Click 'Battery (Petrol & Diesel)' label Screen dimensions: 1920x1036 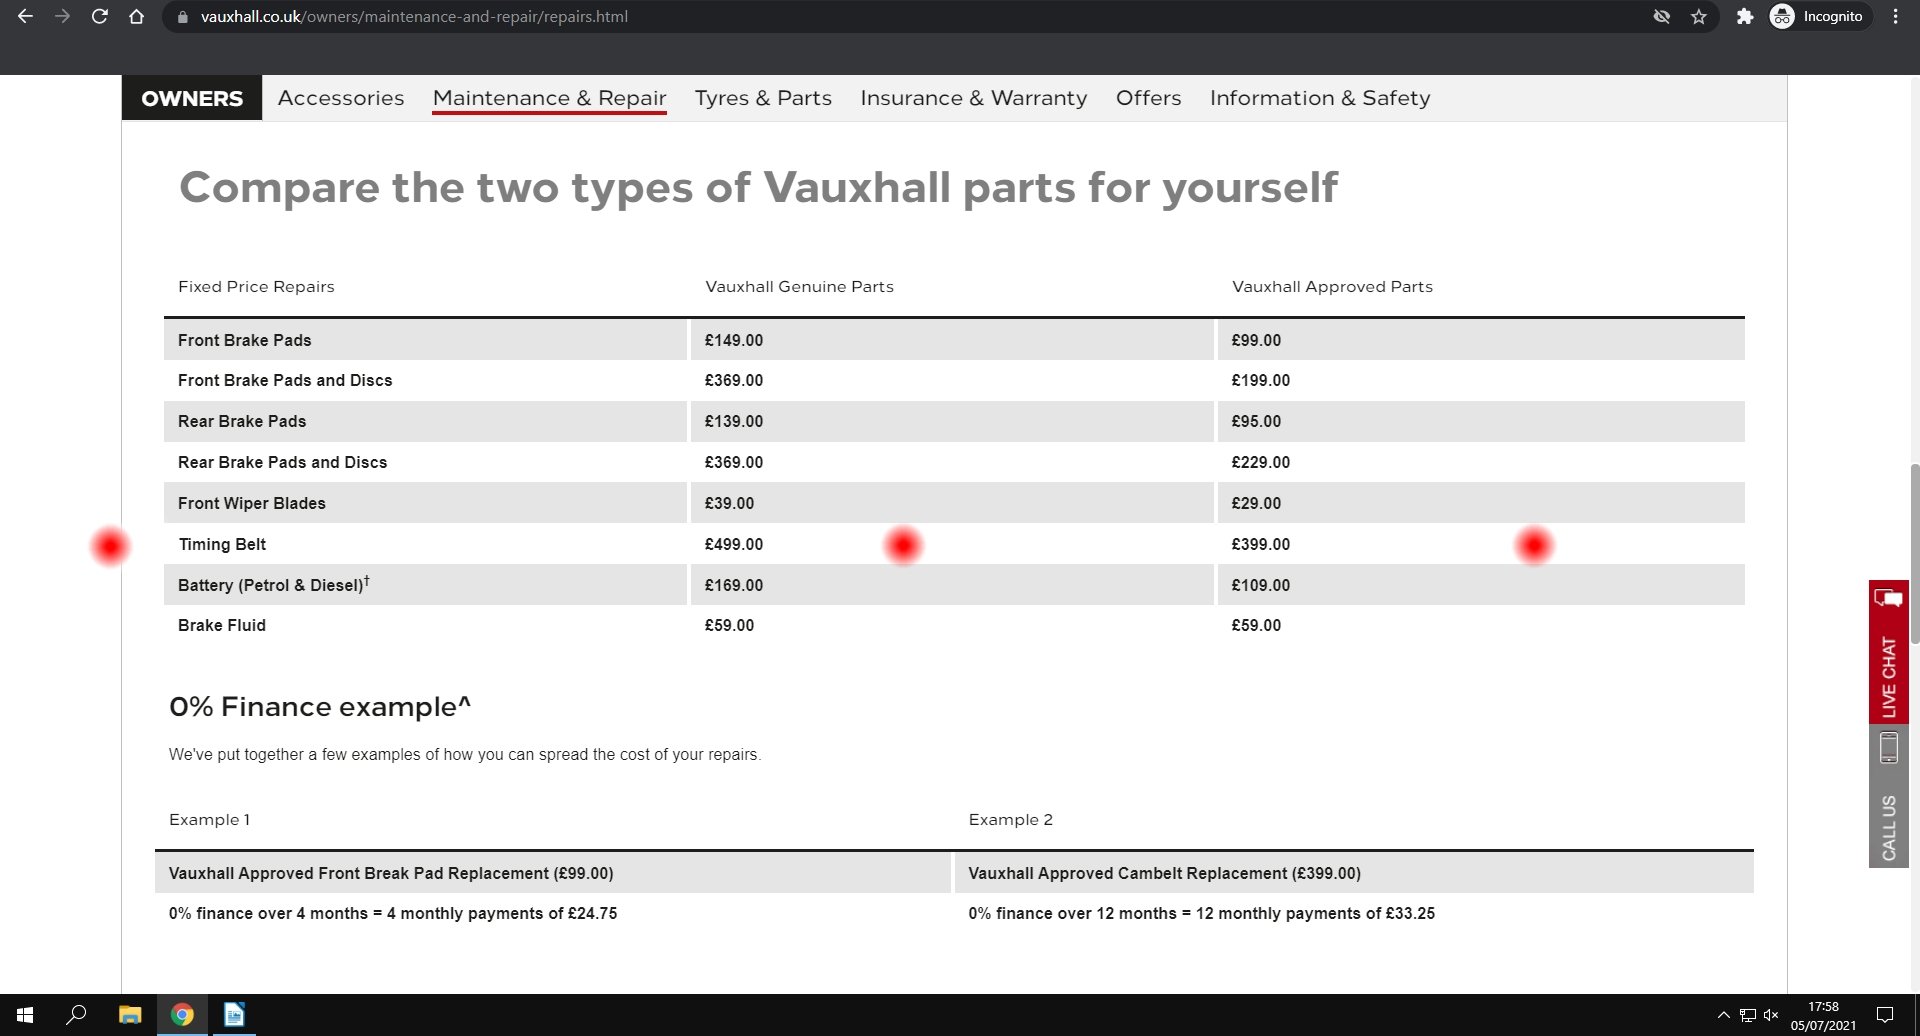point(274,584)
